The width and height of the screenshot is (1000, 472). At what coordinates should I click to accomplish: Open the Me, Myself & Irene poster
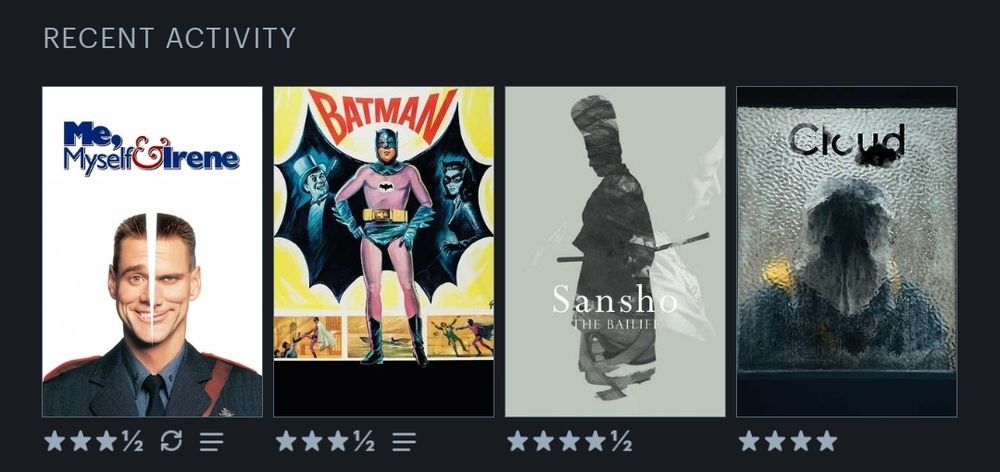[x=152, y=252]
